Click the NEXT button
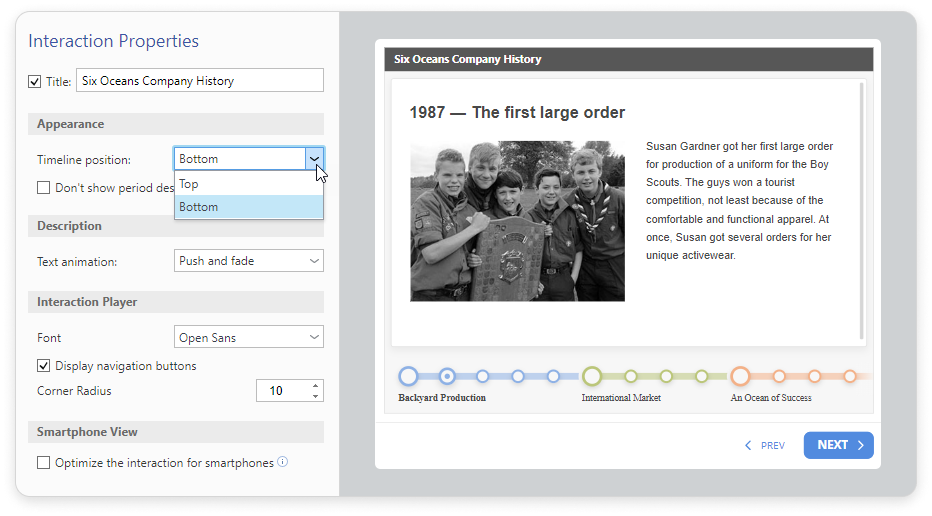Image resolution: width=932 pixels, height=516 pixels. click(x=838, y=445)
